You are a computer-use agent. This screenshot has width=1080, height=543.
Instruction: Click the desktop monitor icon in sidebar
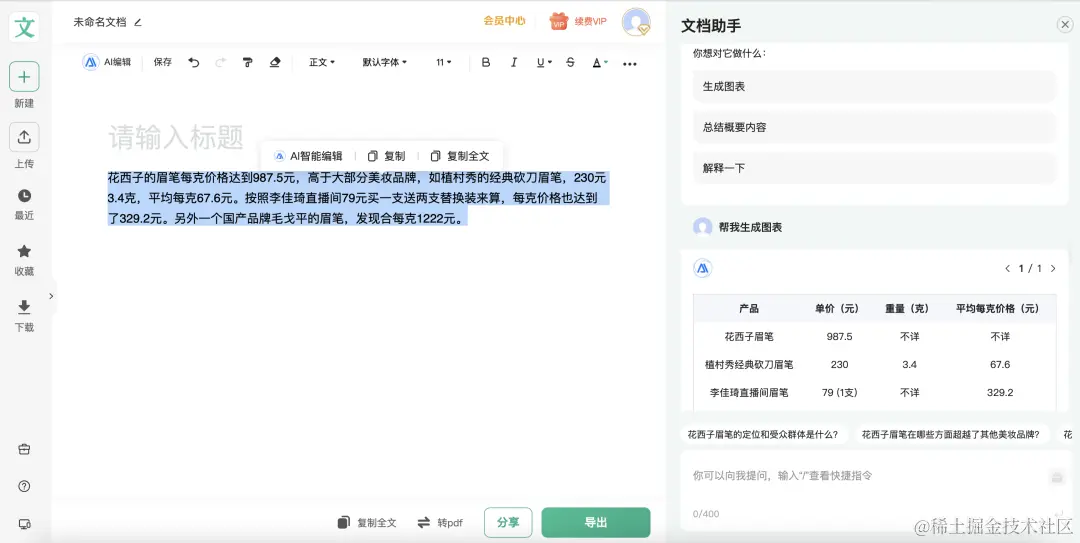point(24,524)
